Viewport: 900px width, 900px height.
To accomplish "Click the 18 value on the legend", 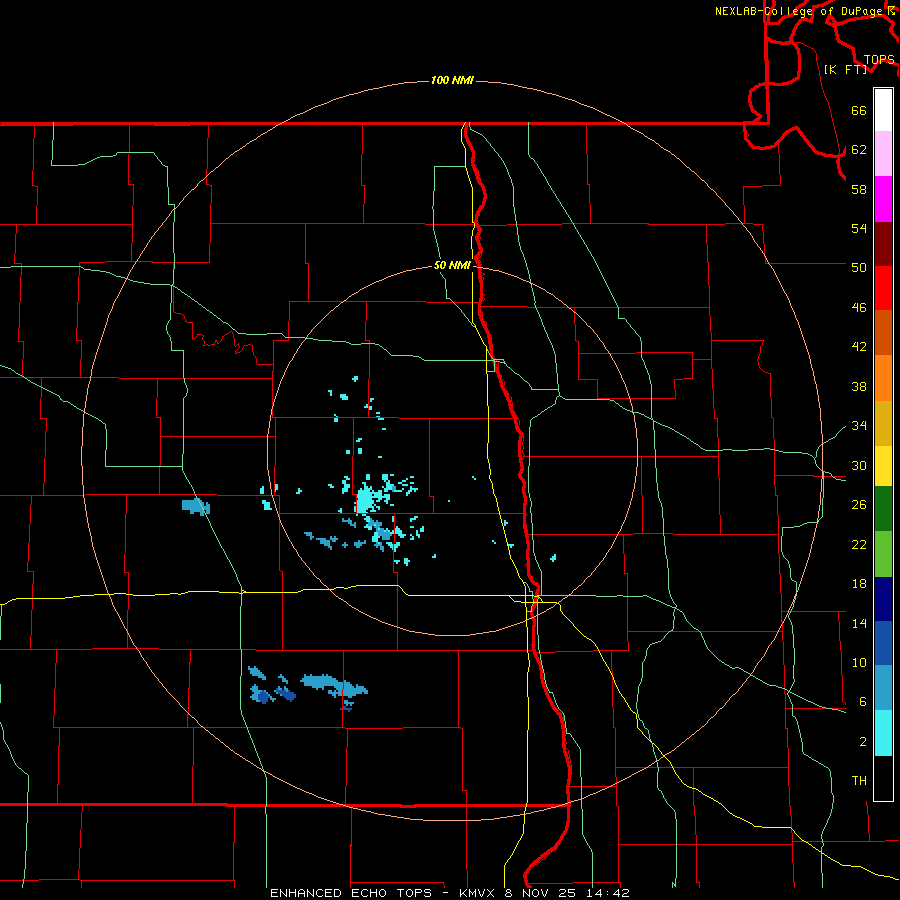I will coord(859,584).
